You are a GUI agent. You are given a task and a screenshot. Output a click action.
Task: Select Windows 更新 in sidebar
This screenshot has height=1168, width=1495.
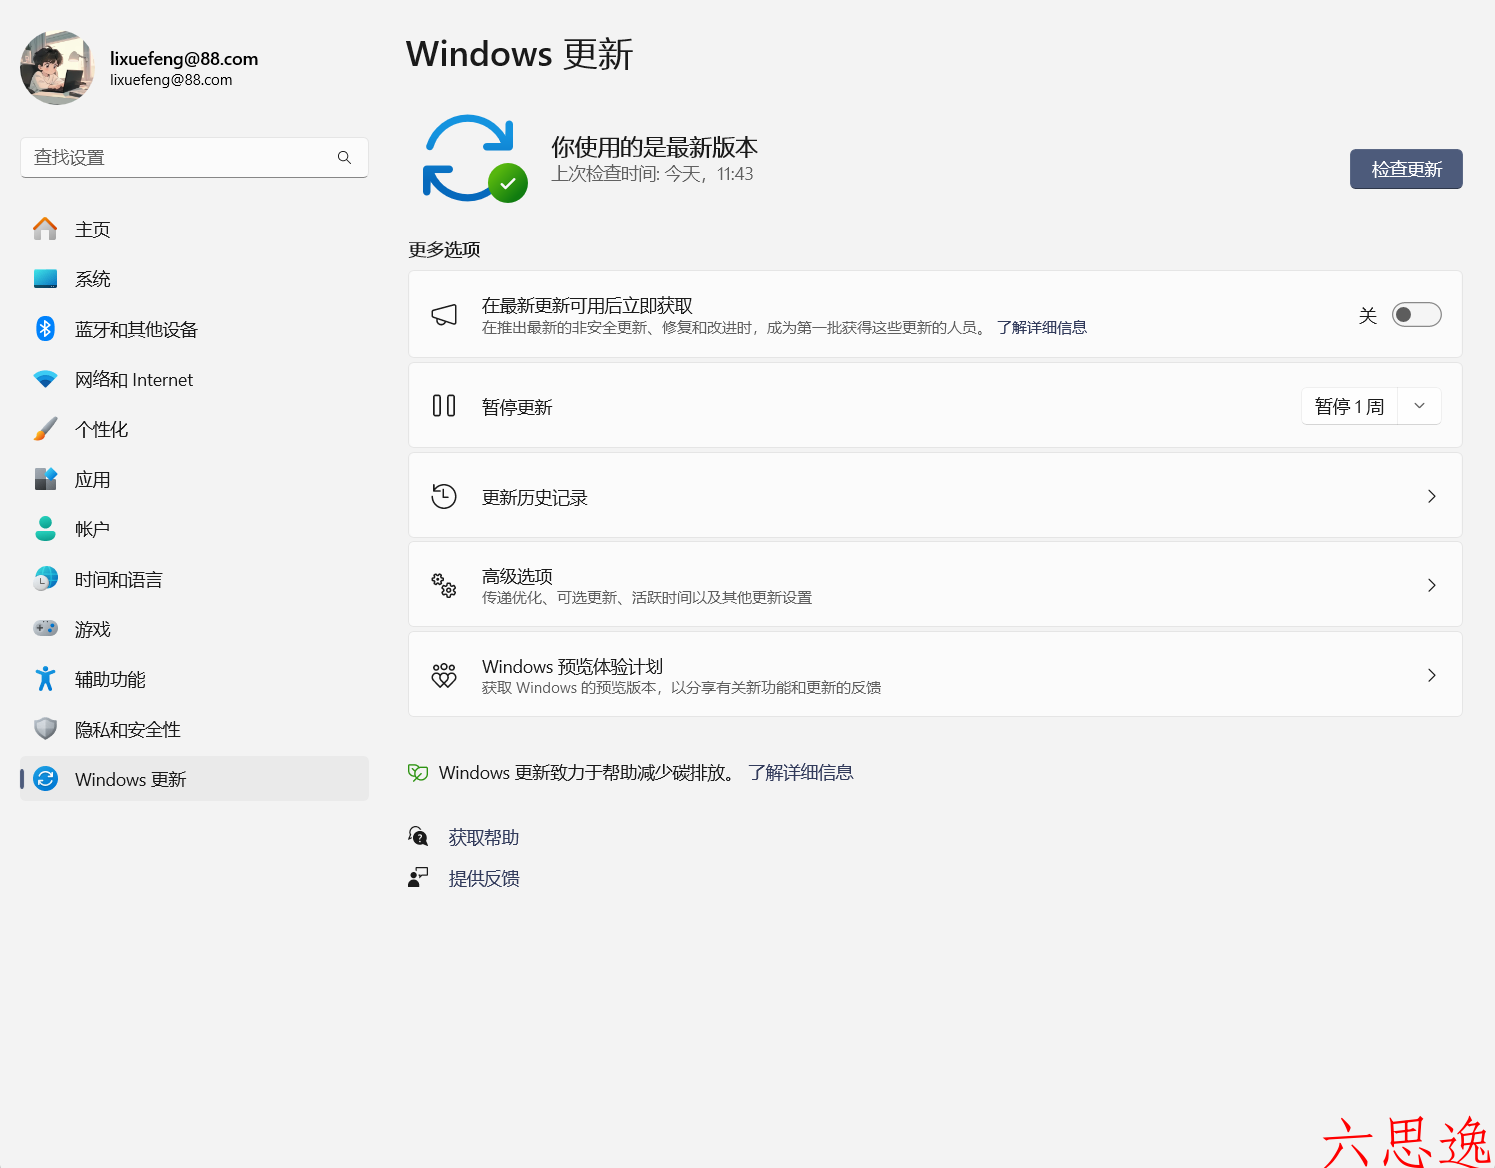(x=194, y=779)
